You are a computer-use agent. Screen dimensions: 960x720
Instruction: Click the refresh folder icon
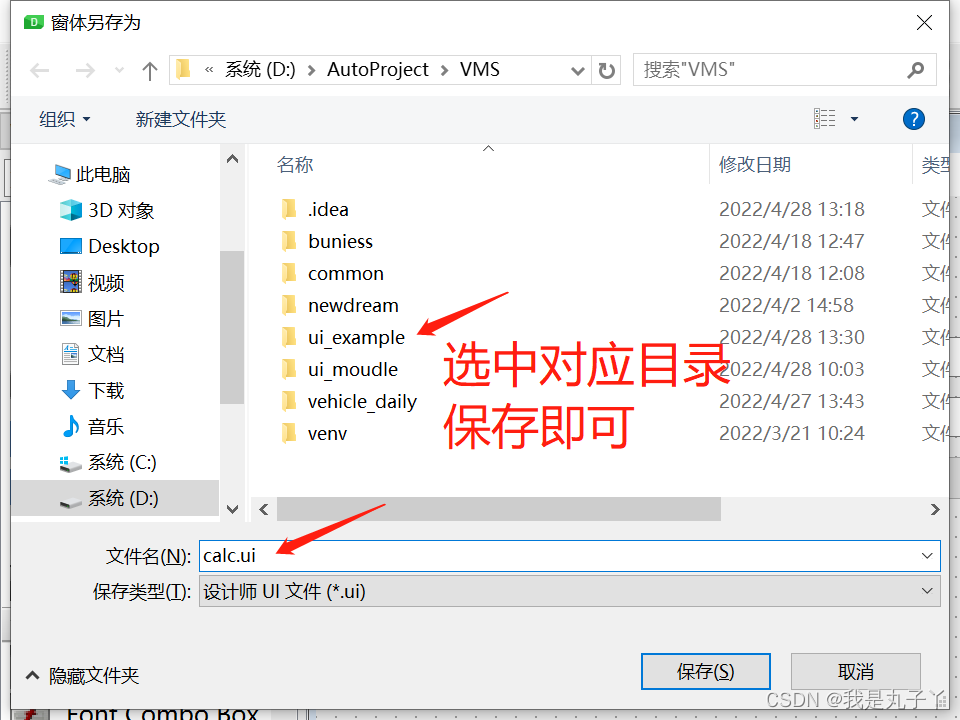coord(606,70)
